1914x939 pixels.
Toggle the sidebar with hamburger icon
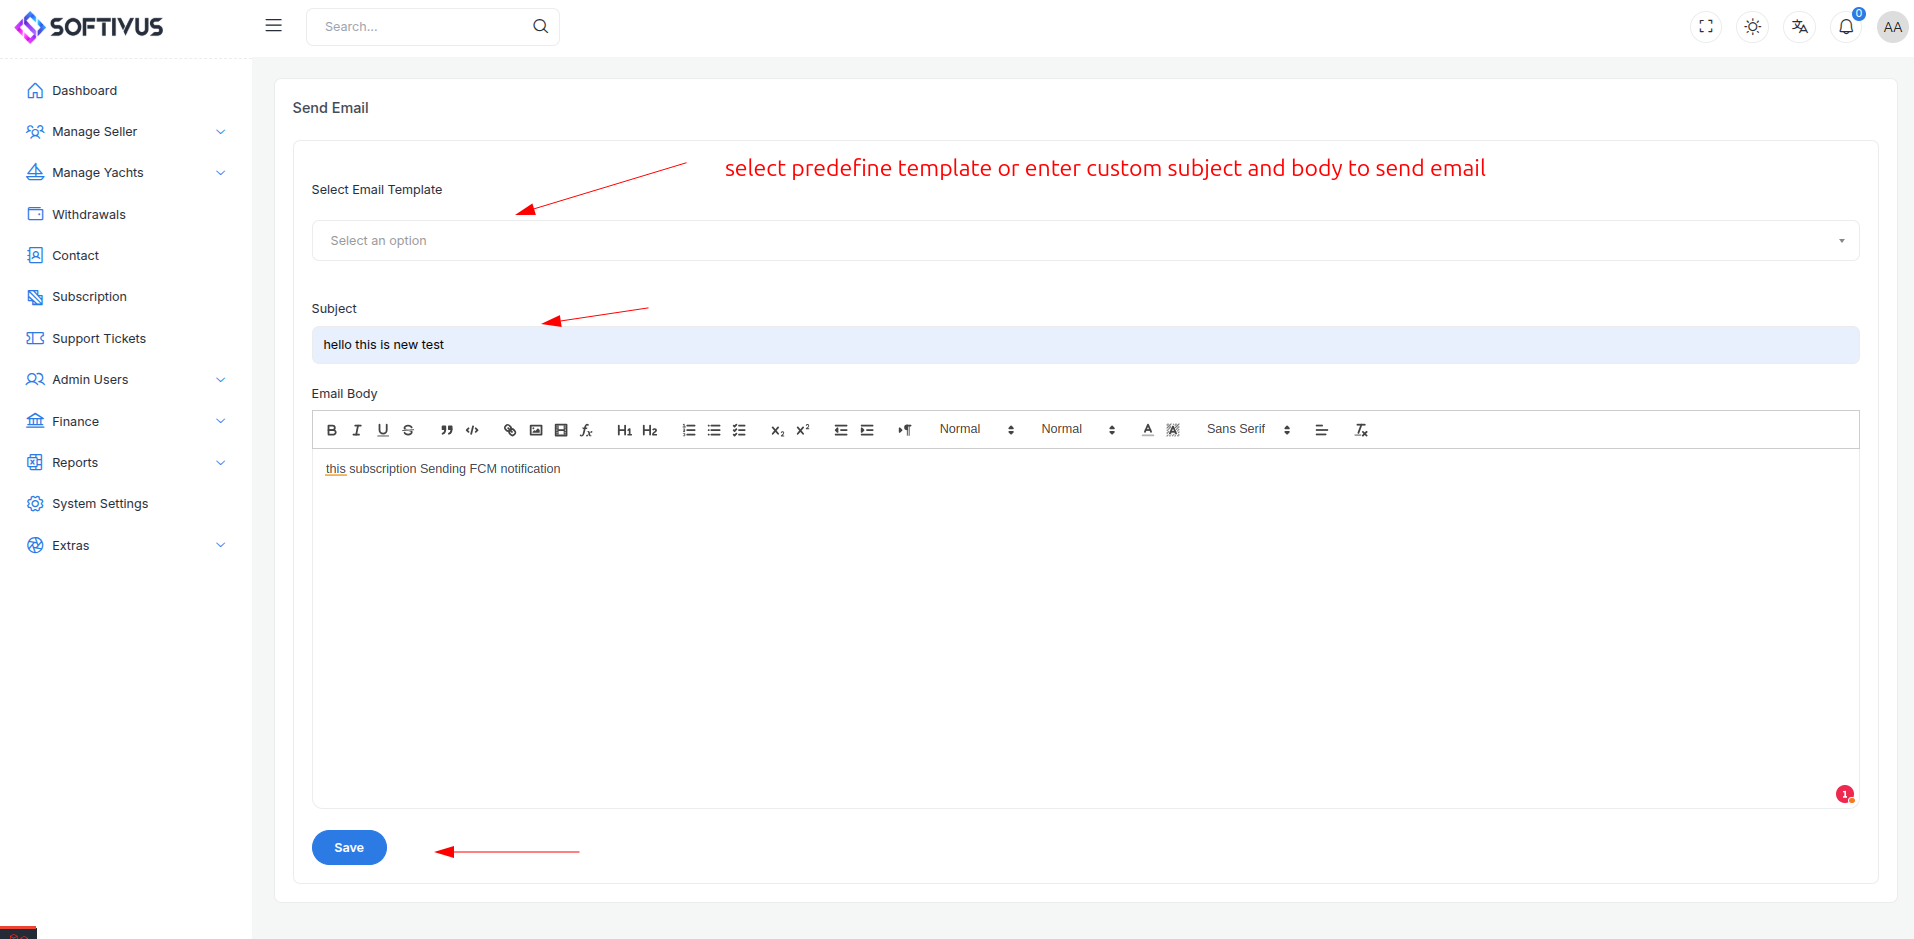(273, 26)
